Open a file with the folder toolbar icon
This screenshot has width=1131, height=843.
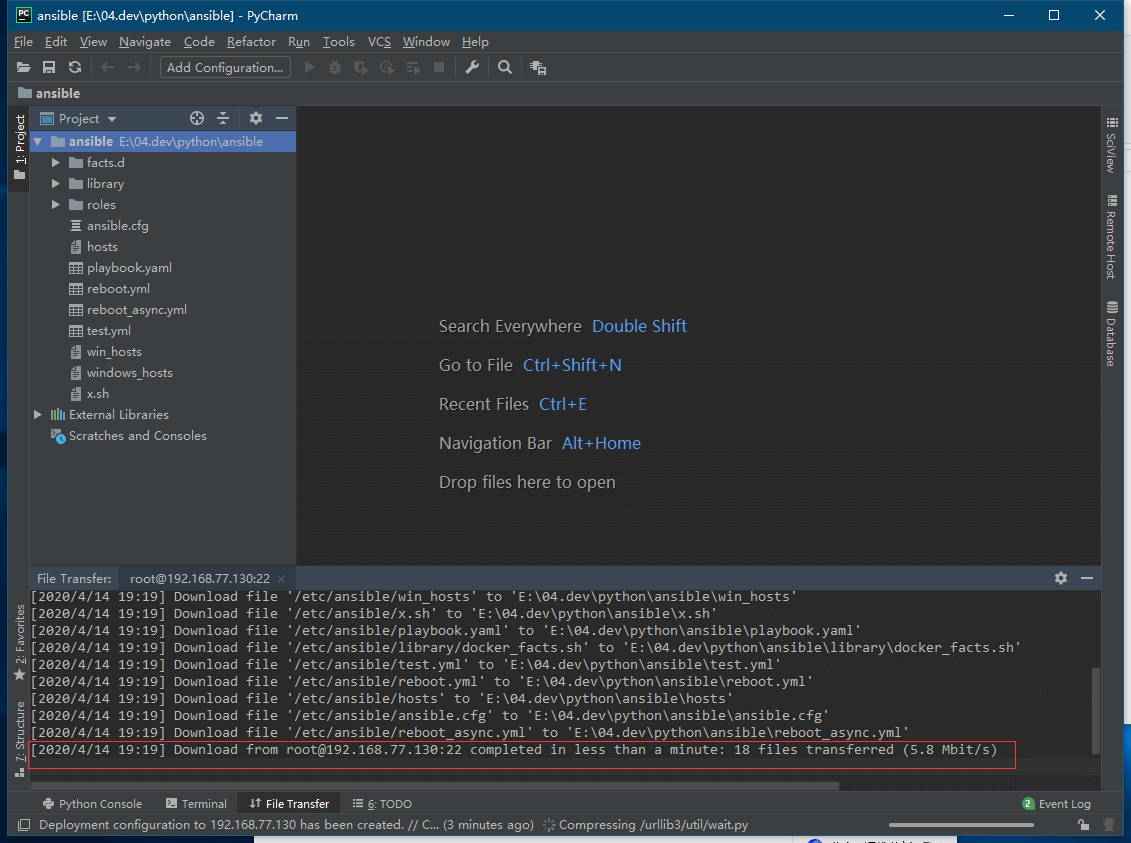(x=23, y=67)
